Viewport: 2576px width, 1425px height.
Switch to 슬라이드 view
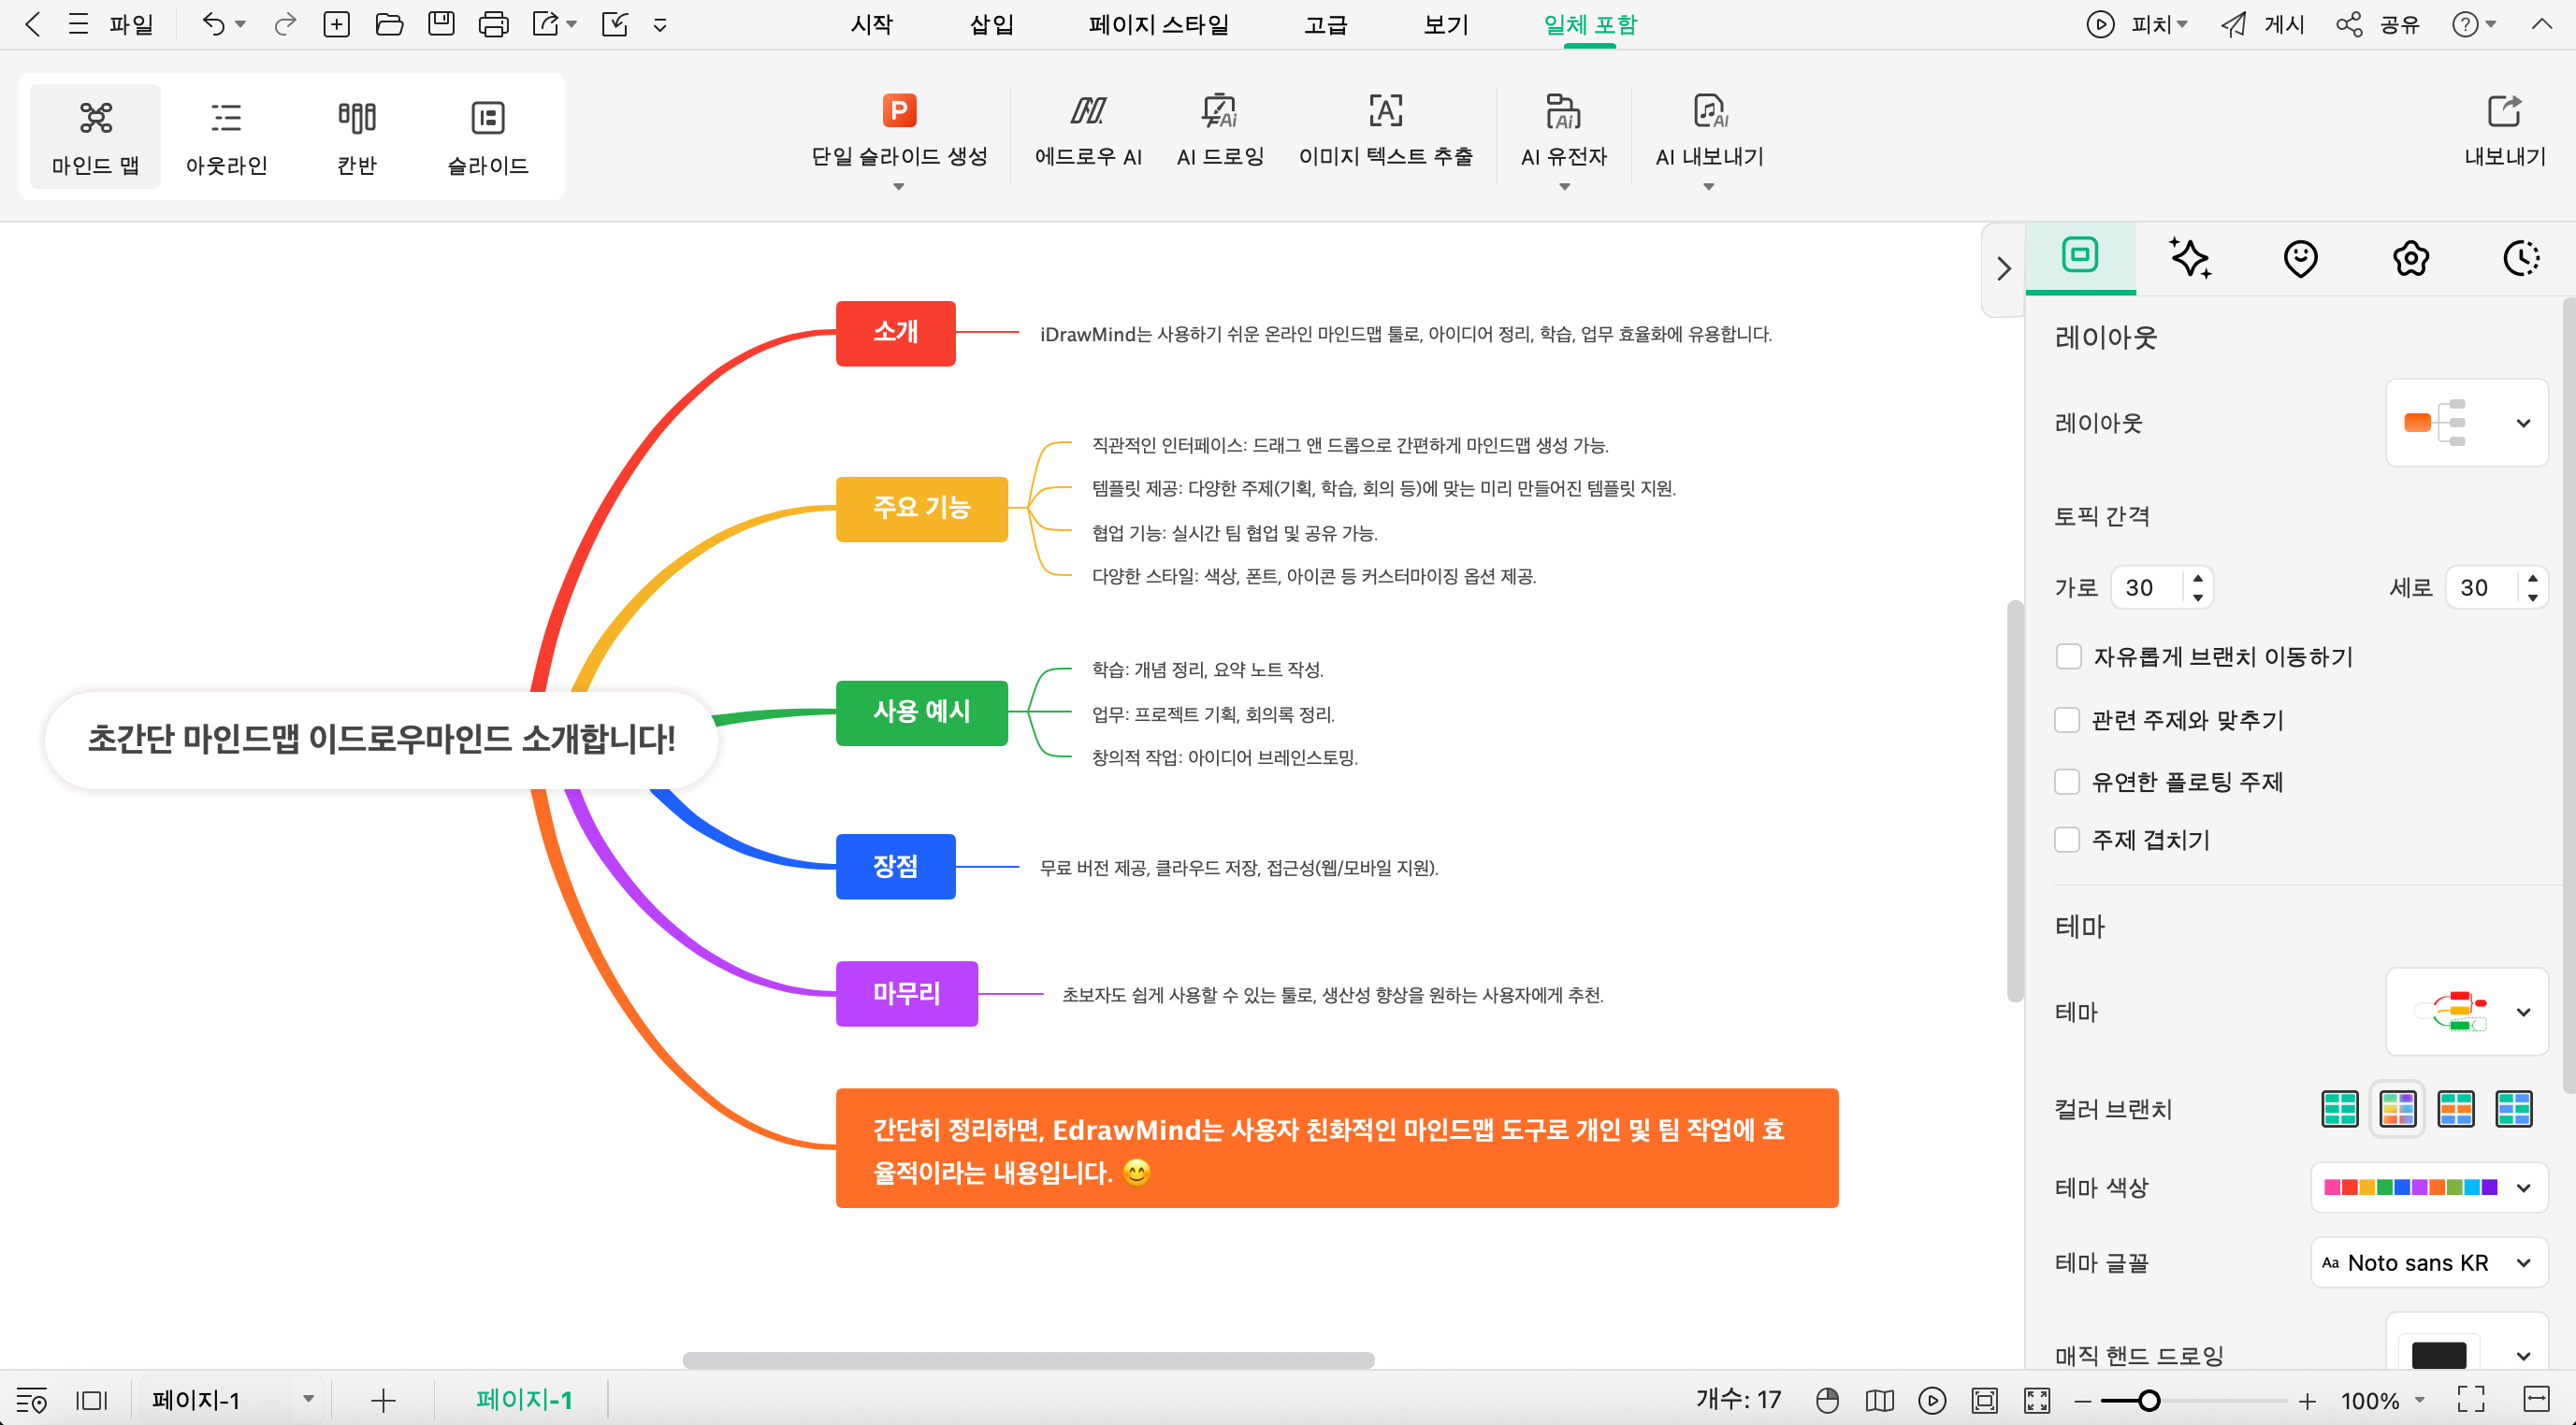[x=488, y=137]
